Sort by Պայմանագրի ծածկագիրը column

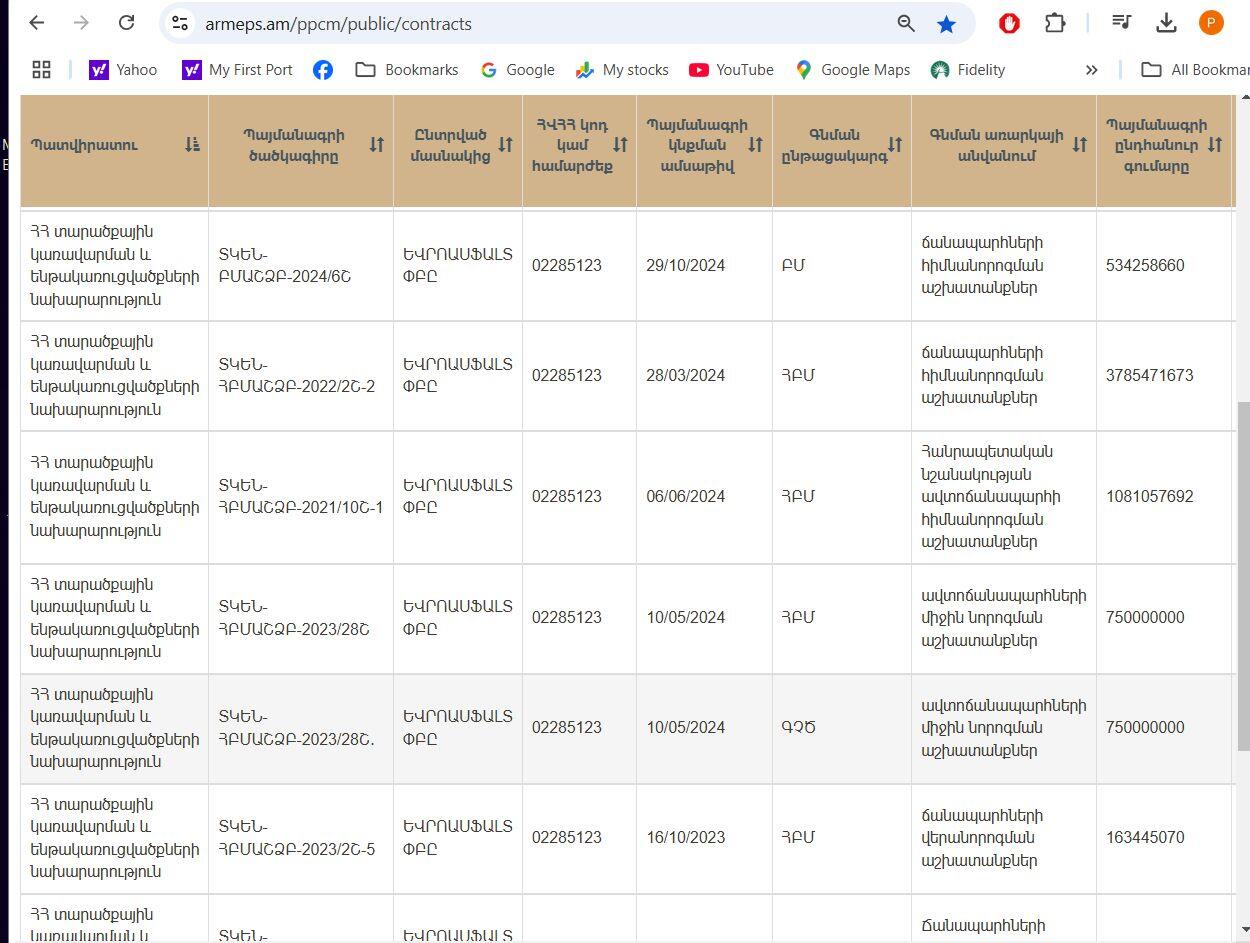(x=376, y=145)
